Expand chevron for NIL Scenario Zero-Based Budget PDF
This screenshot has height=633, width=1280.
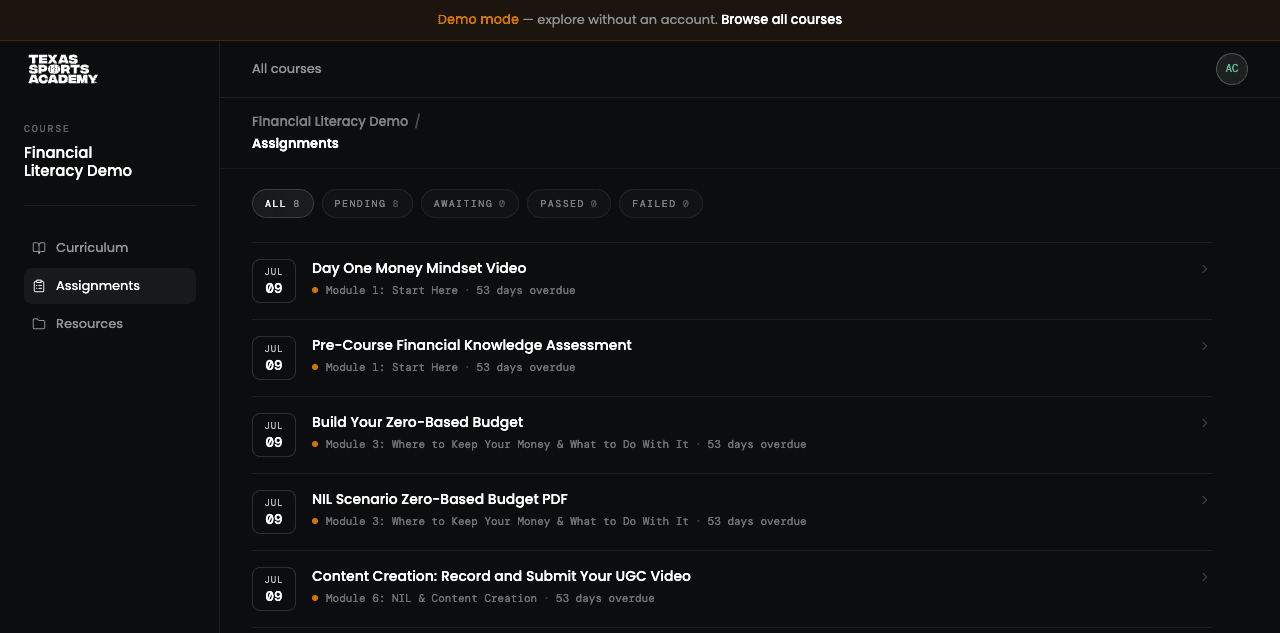click(1204, 500)
